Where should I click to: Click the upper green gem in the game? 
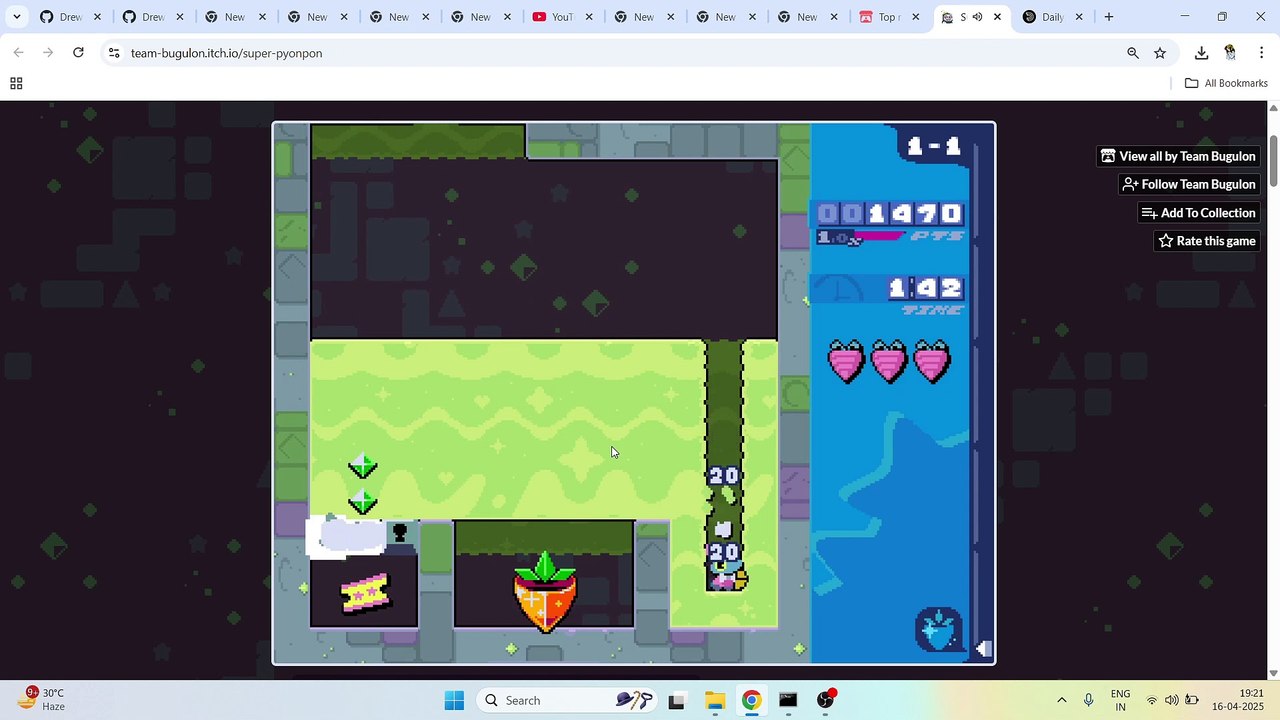point(362,466)
